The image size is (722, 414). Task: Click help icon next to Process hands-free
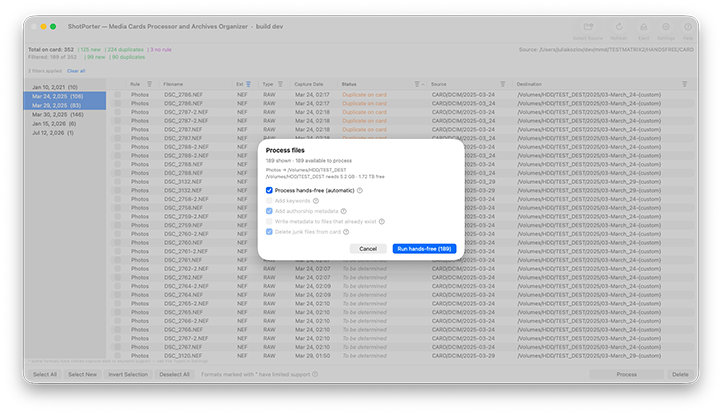coord(360,191)
